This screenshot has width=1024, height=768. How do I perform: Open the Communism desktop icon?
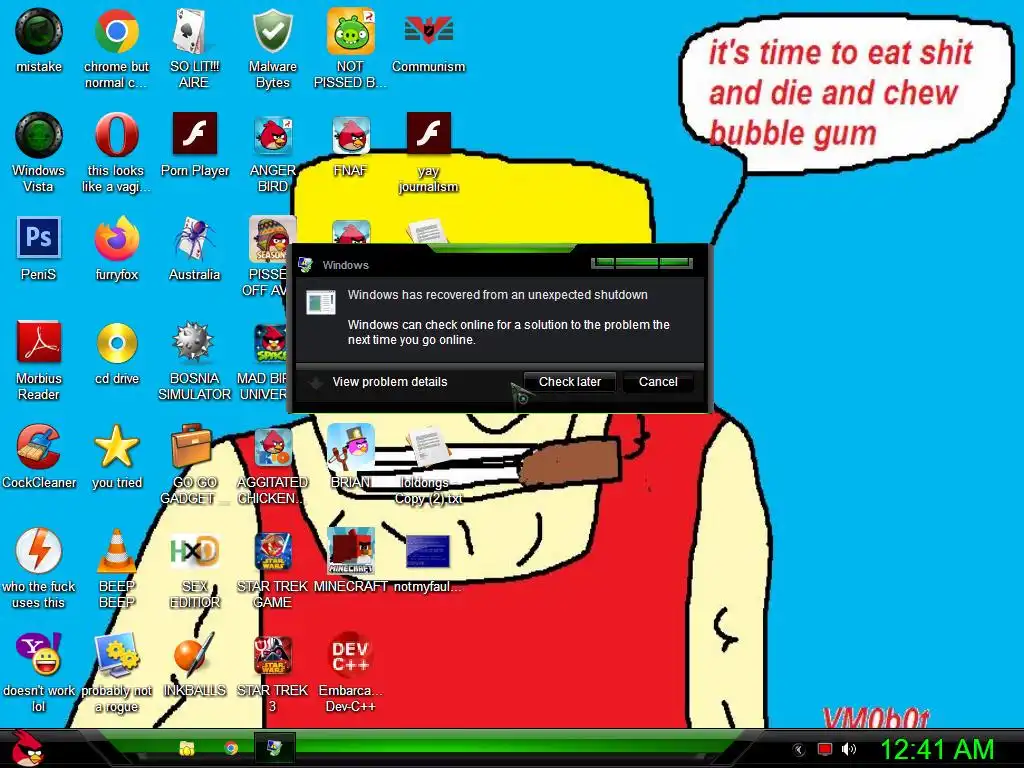428,40
